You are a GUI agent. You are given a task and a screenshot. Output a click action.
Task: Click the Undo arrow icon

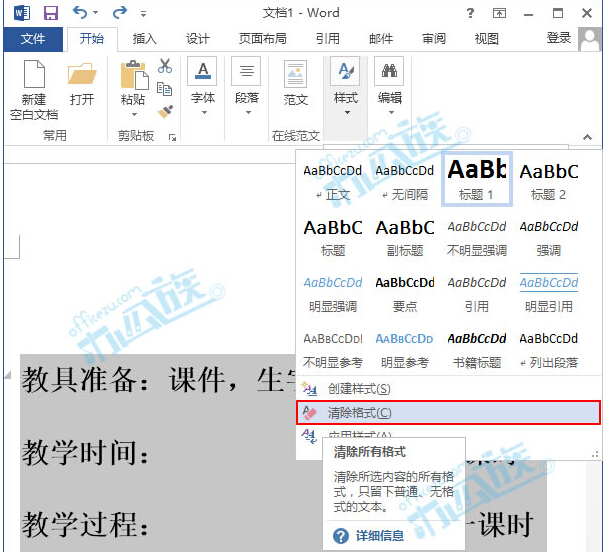(80, 13)
